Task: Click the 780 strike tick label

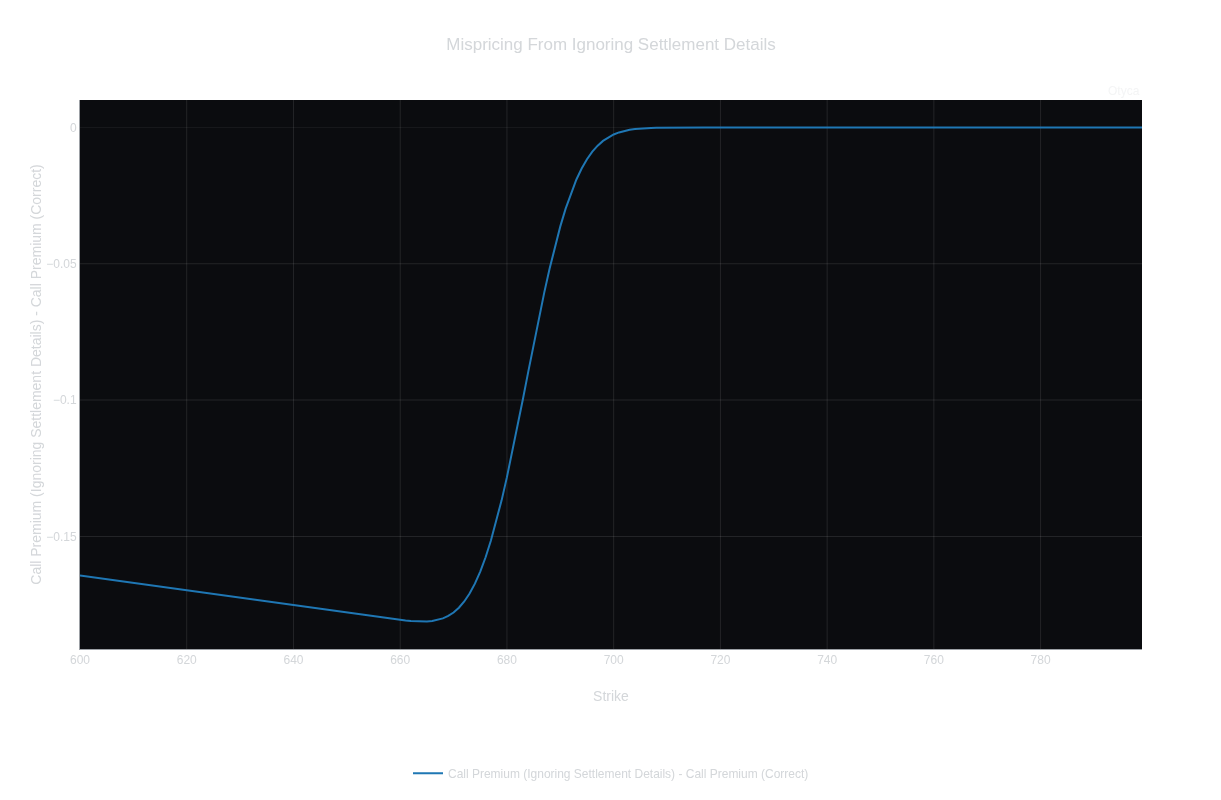Action: (x=1040, y=660)
